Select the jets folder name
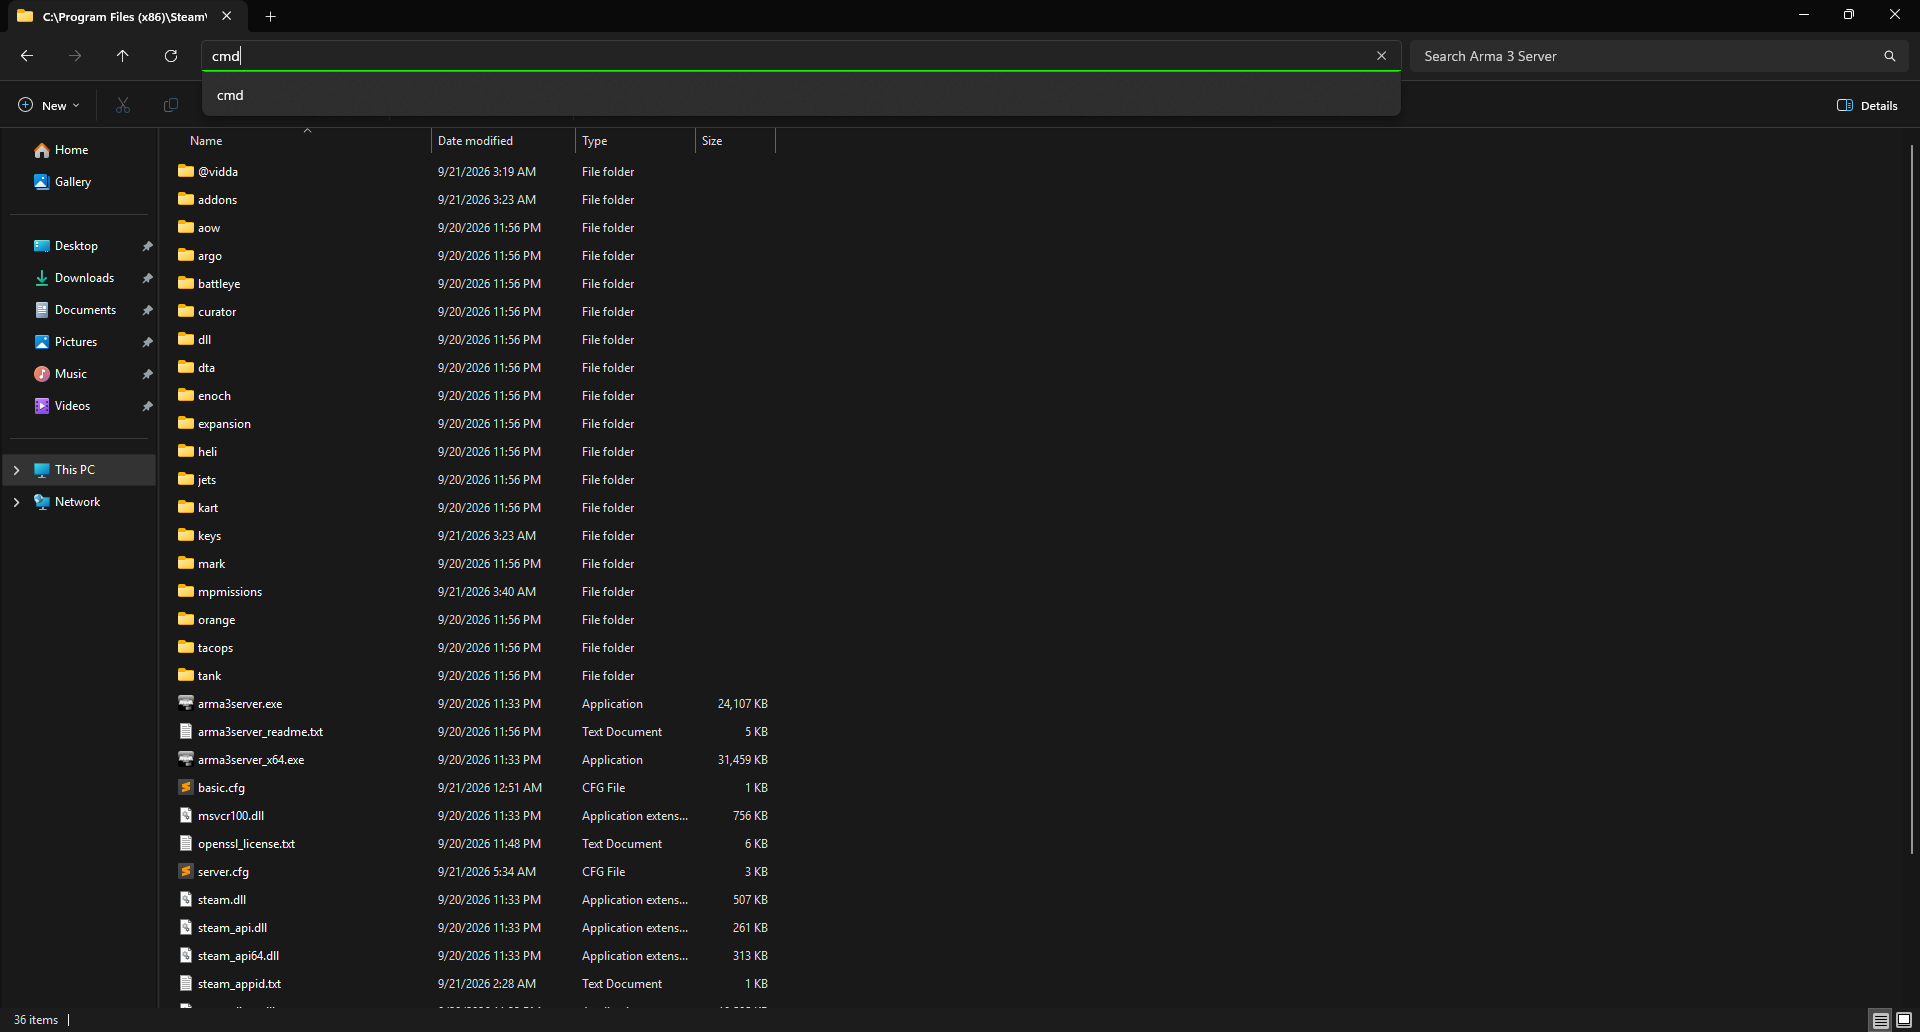 [x=207, y=480]
